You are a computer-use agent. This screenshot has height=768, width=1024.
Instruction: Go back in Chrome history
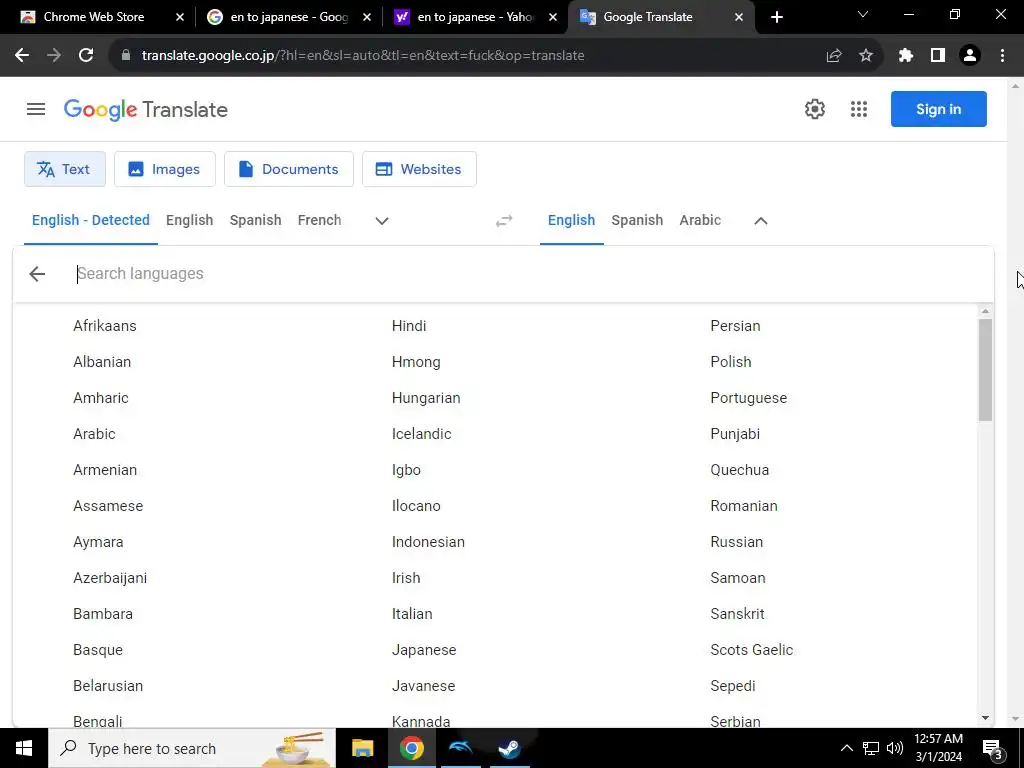point(22,56)
